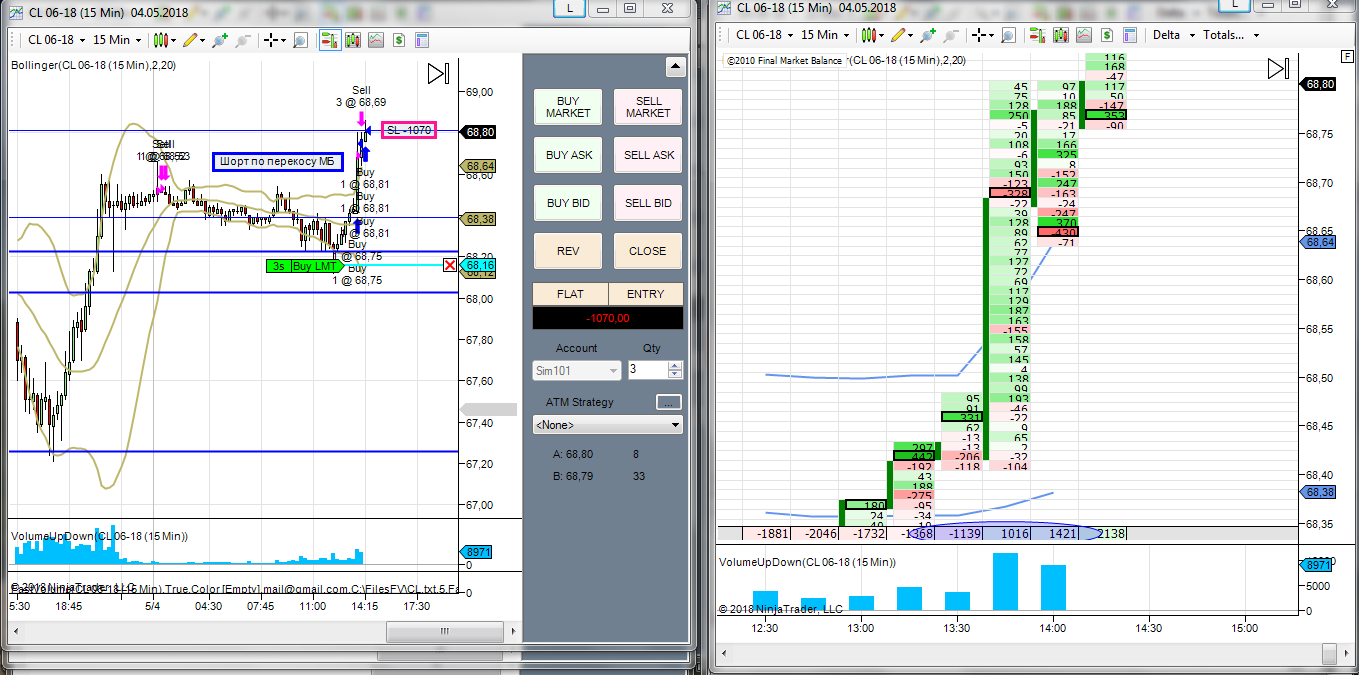1359x675 pixels.
Task: Open 15 Min interval dropdown in left chart
Action: tap(117, 40)
